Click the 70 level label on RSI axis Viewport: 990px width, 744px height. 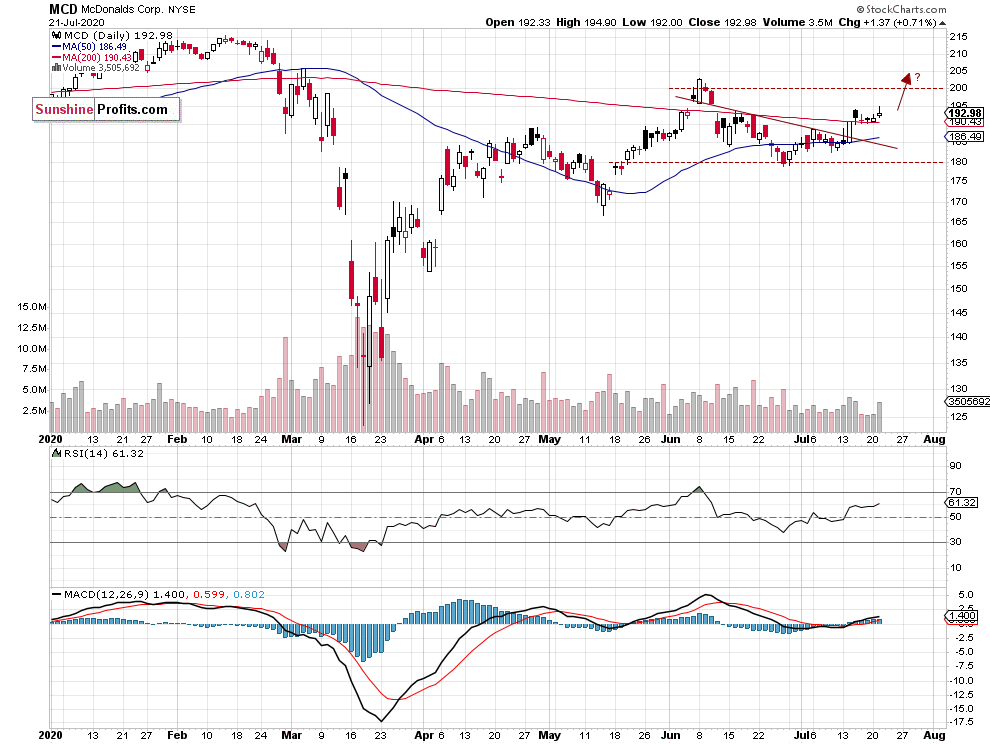coord(955,491)
